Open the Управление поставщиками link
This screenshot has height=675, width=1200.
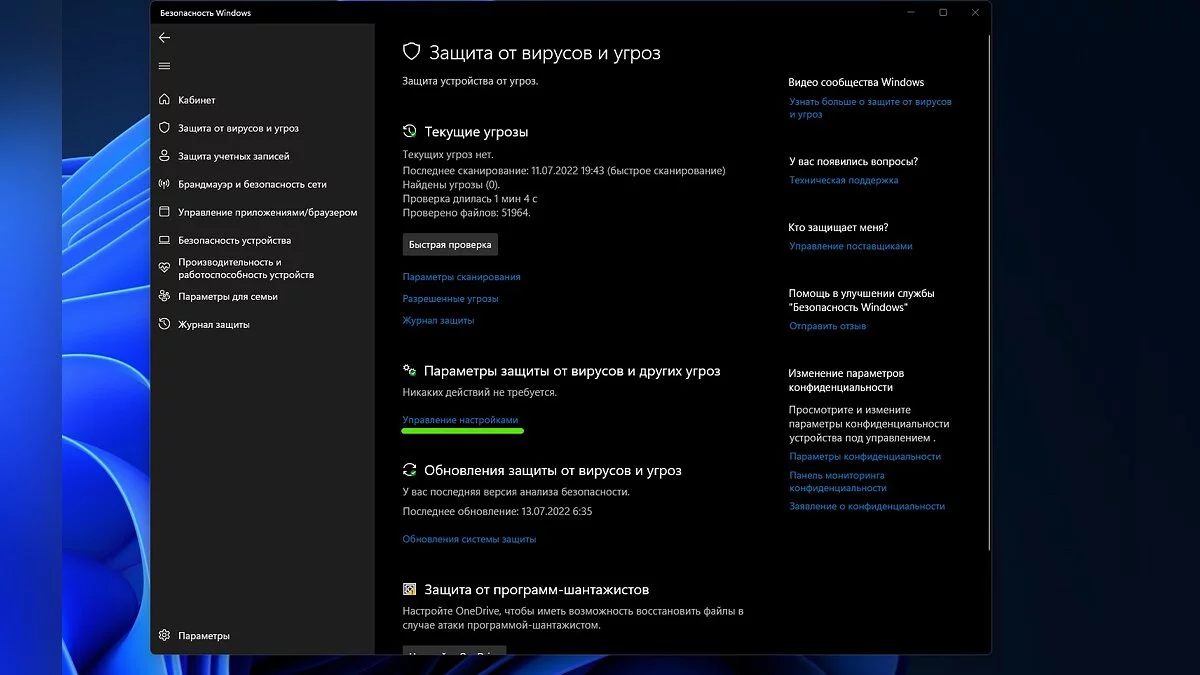coord(850,246)
